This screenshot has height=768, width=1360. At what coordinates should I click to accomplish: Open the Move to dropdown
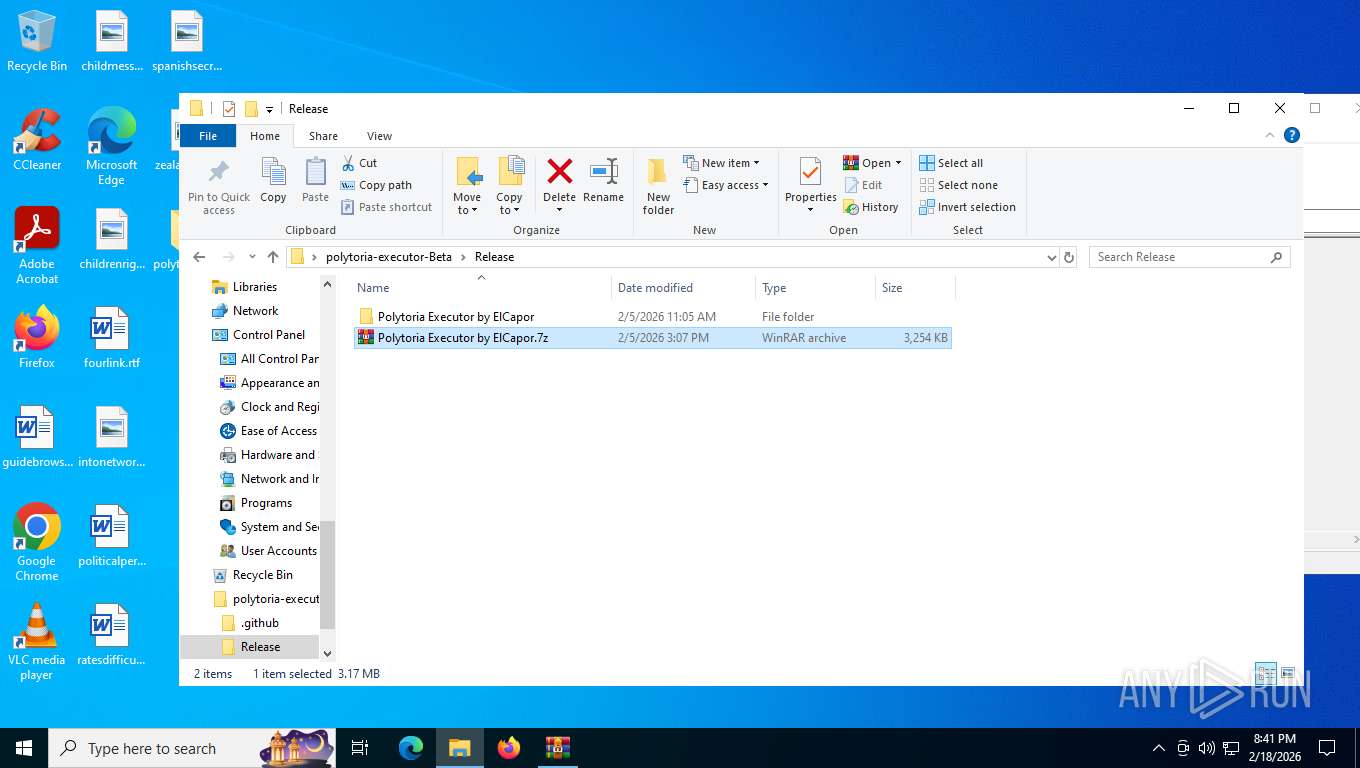[x=467, y=186]
